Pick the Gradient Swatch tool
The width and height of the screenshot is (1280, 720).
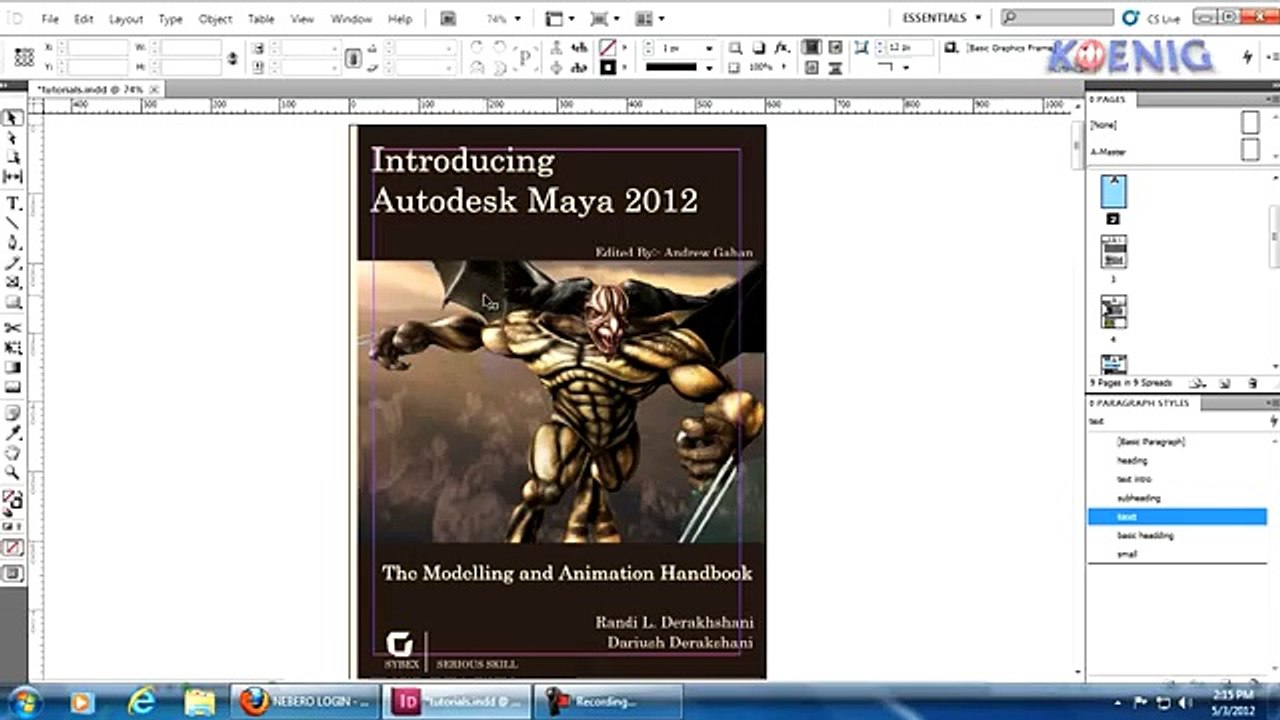tap(13, 367)
